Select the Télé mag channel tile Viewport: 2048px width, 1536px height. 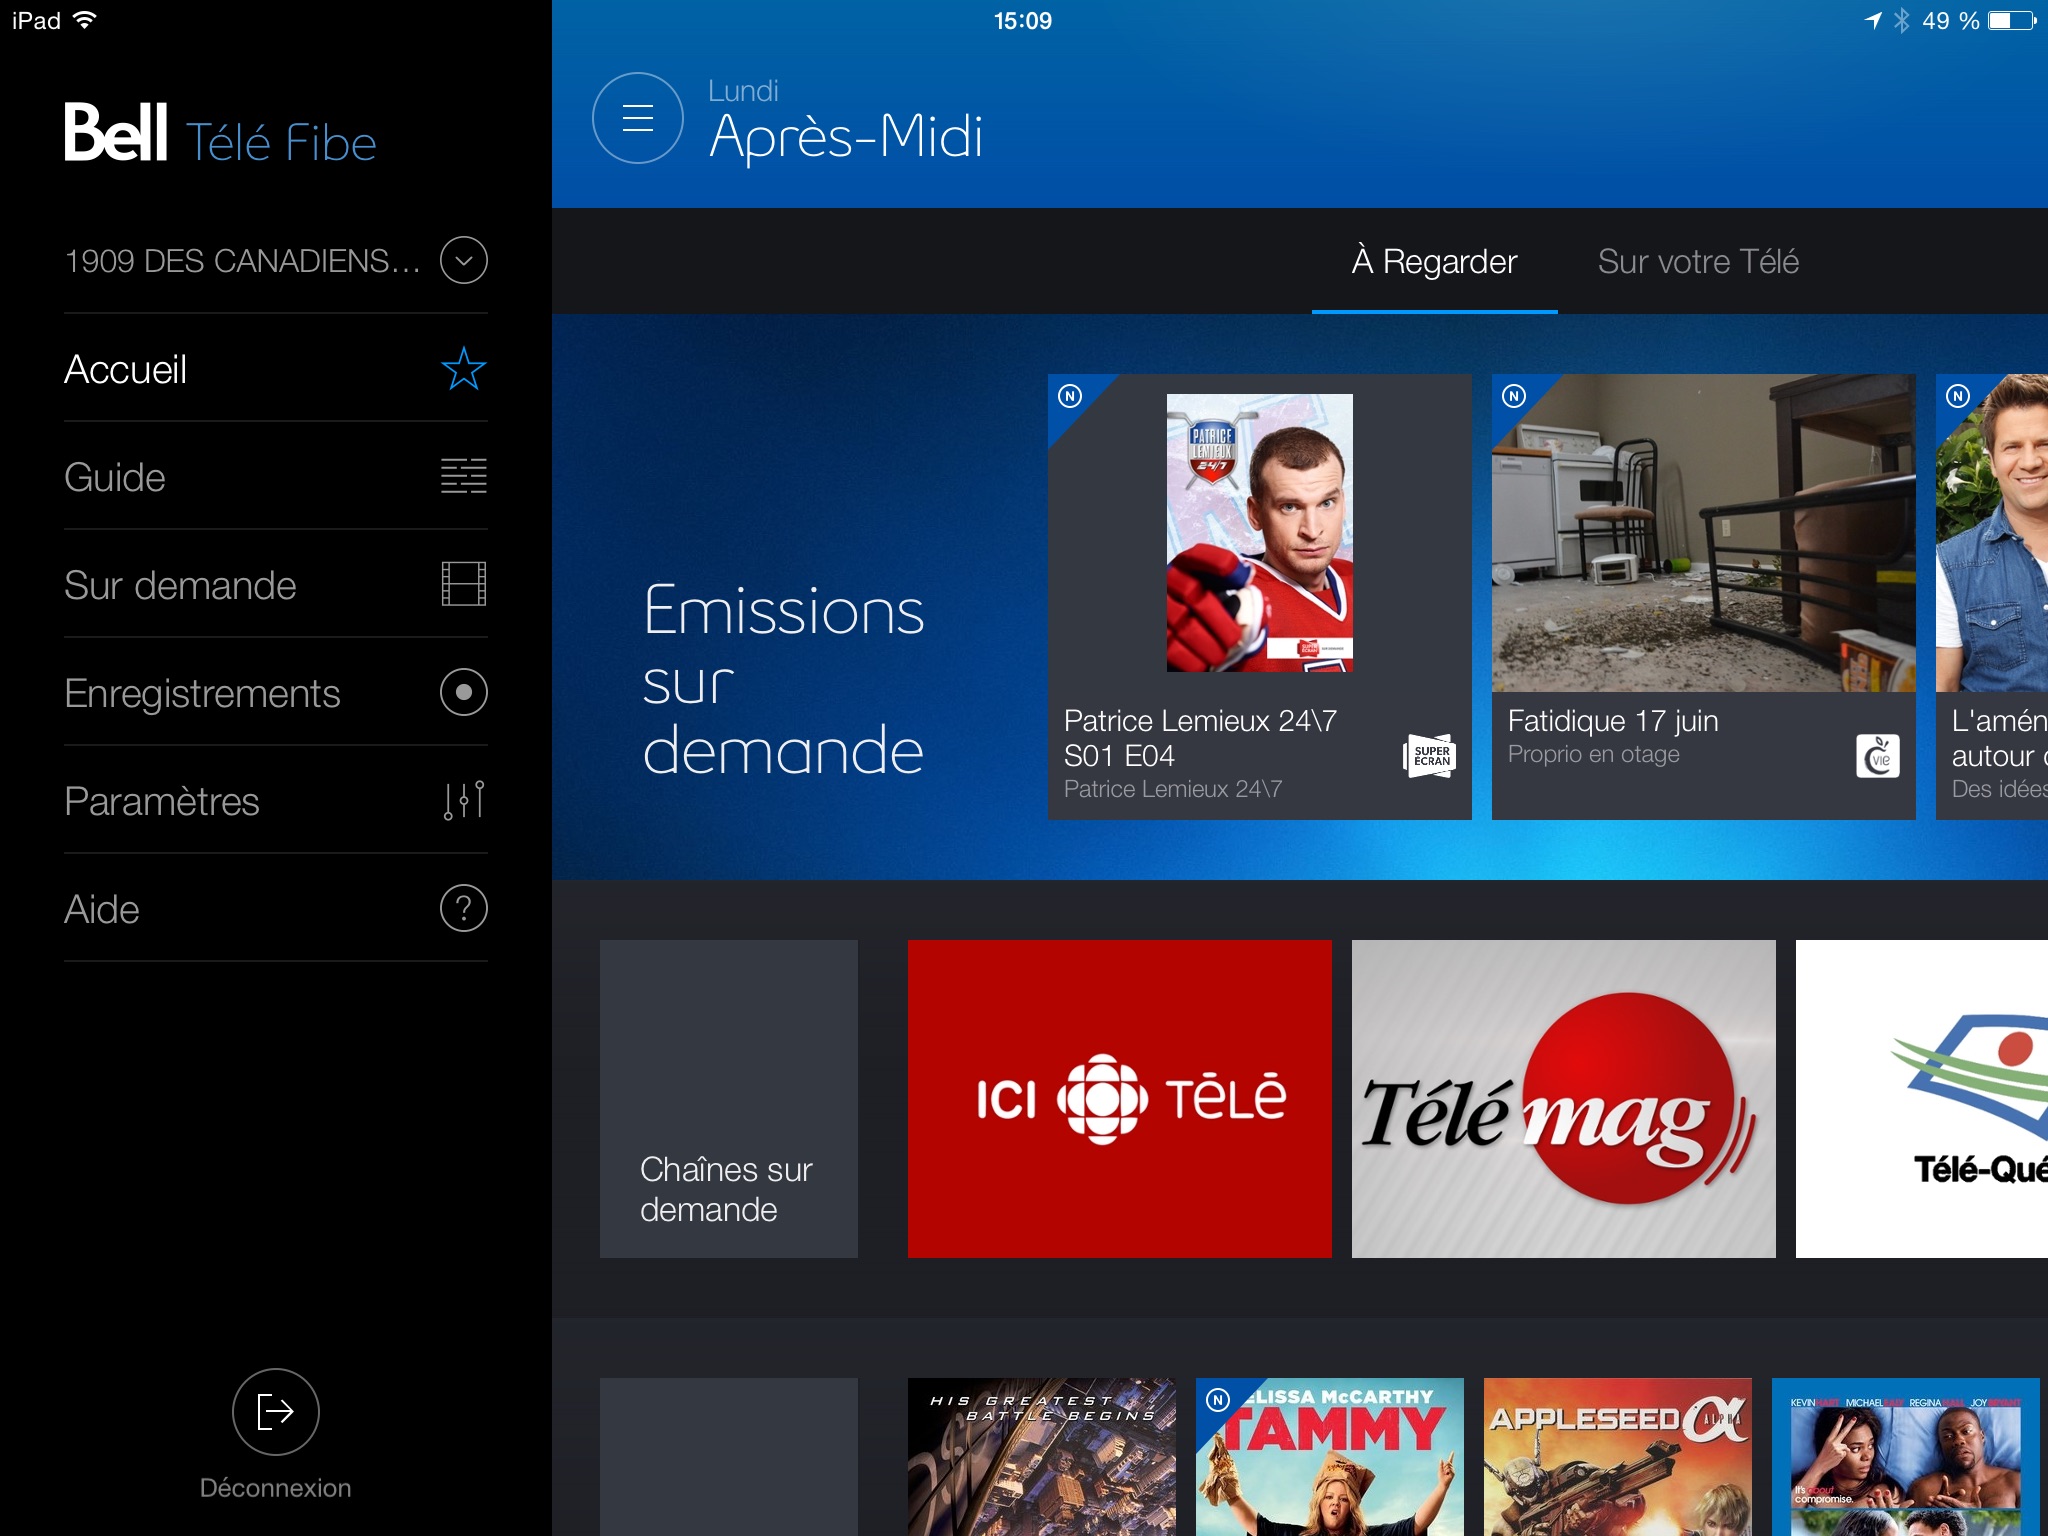pos(1563,1098)
